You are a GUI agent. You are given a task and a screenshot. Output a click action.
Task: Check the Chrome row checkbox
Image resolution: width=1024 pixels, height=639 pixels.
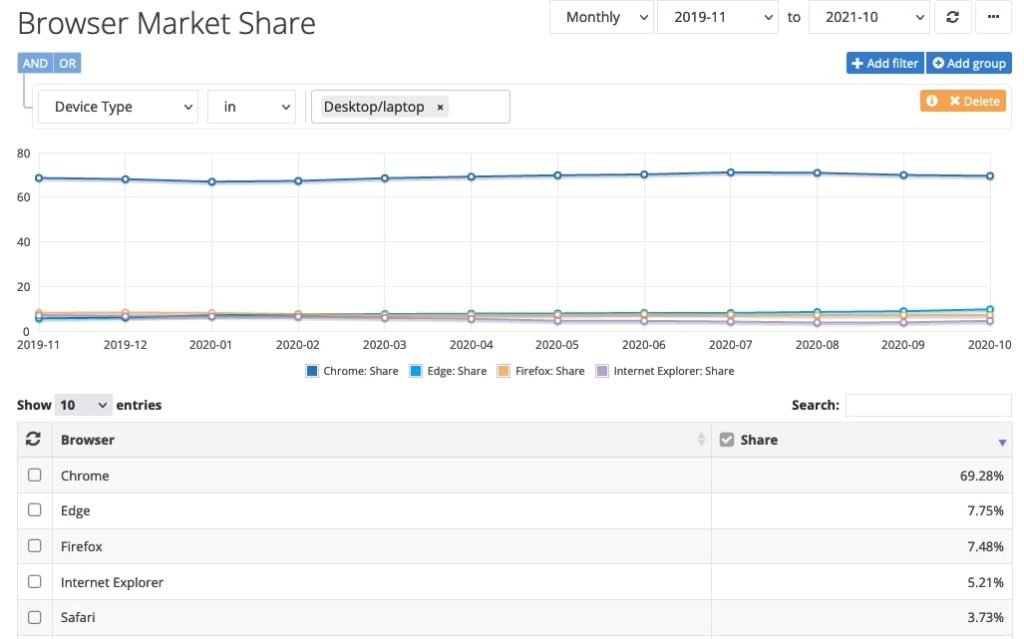(35, 475)
